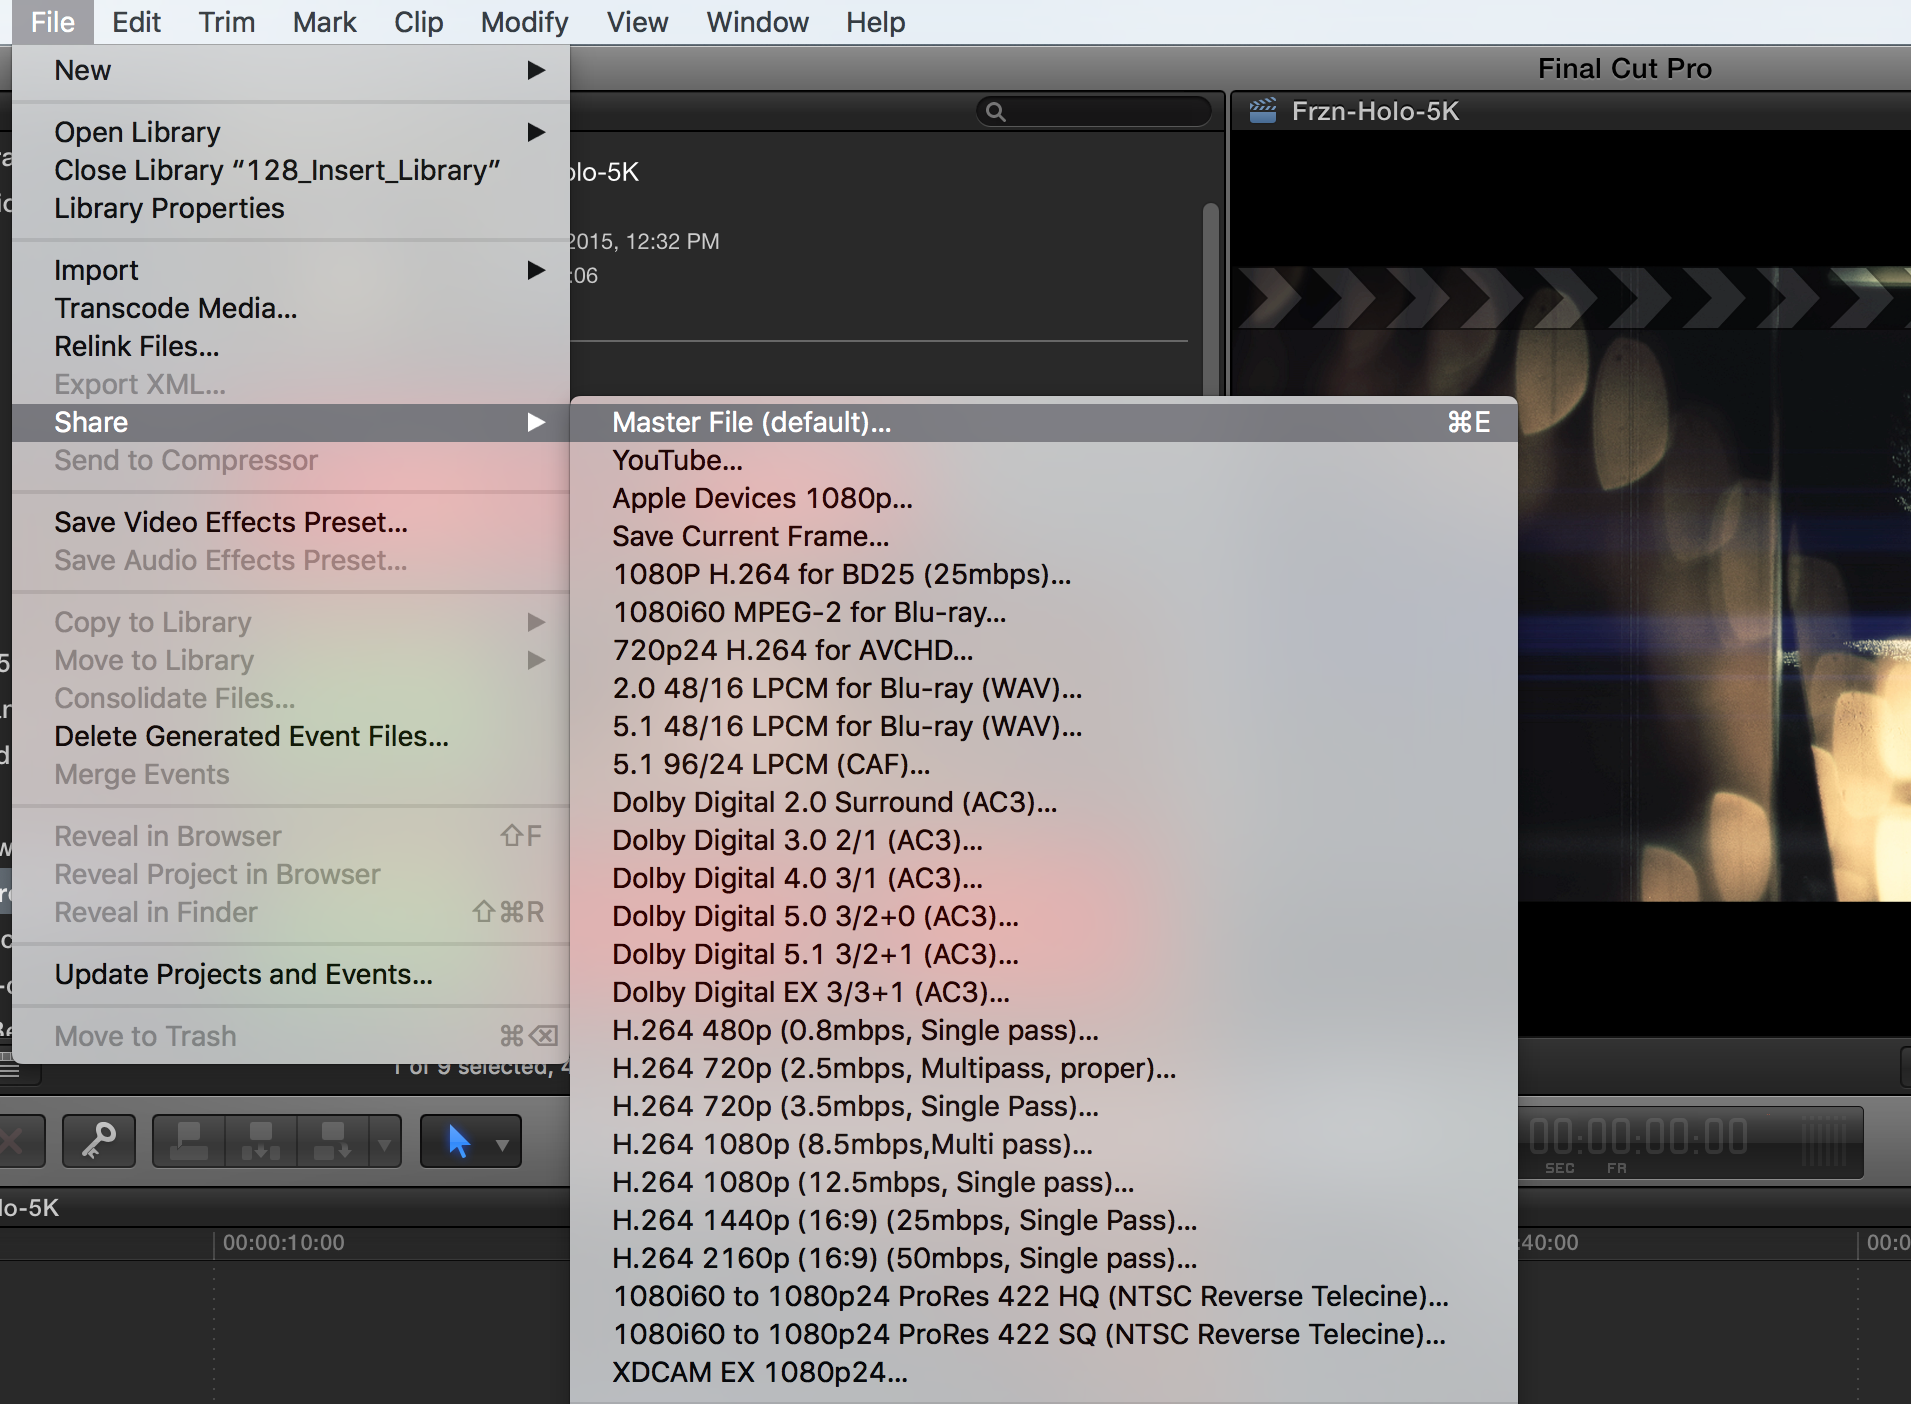This screenshot has width=1911, height=1404.
Task: Select the arrow Select tool
Action: [x=459, y=1141]
